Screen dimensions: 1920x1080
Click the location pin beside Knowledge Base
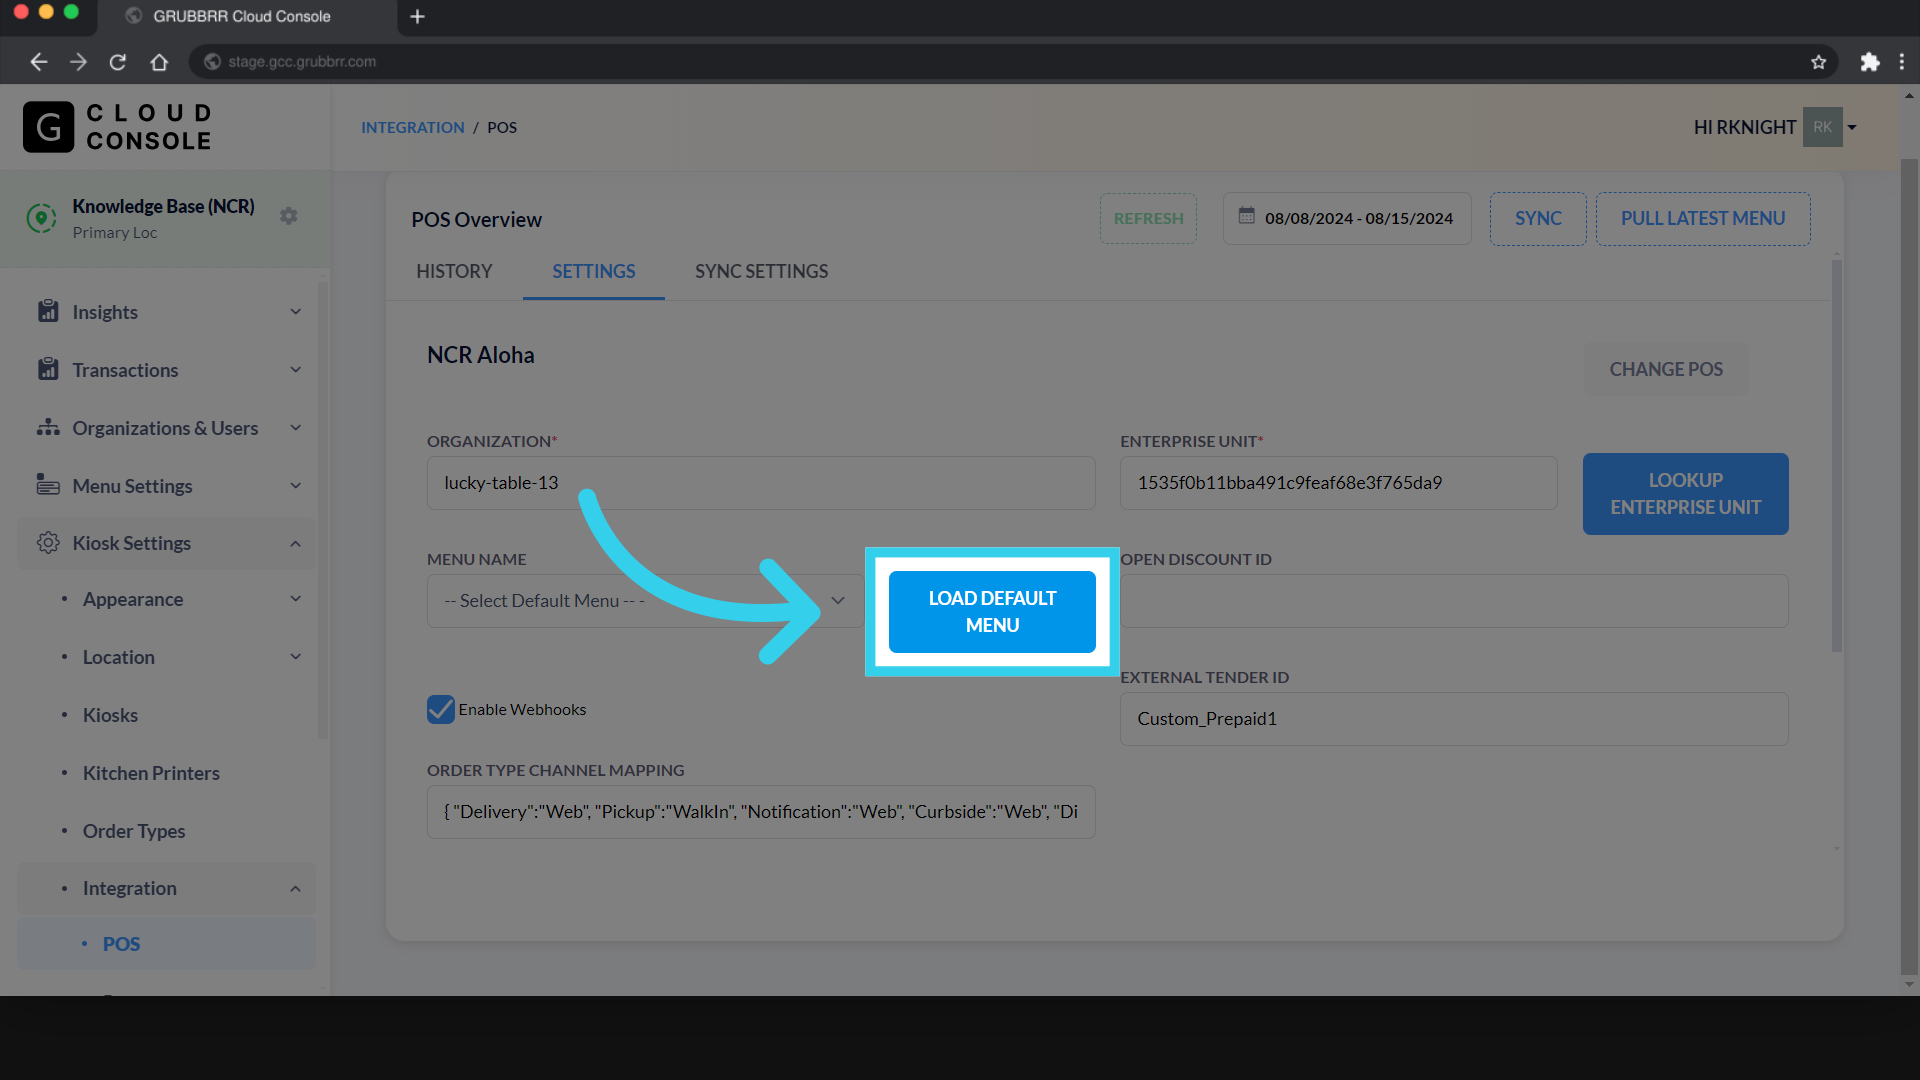point(41,217)
